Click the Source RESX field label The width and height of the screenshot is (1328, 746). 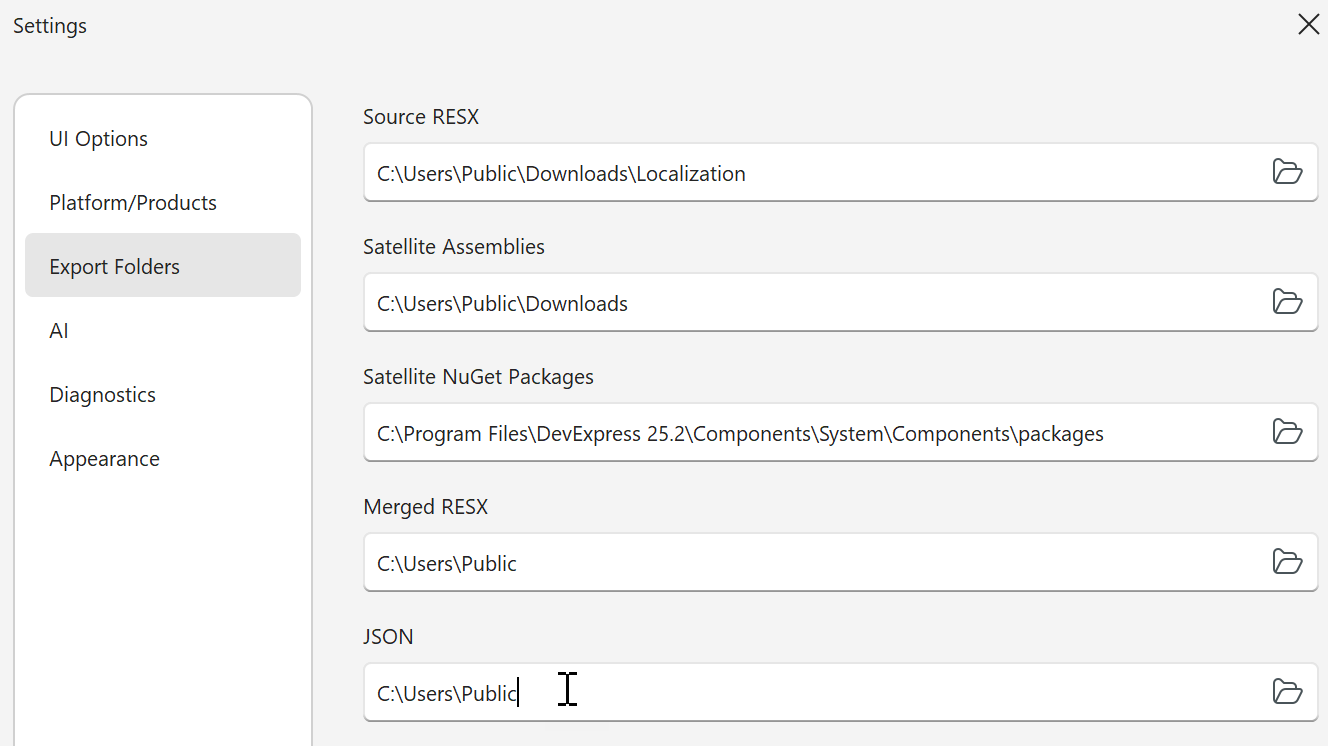pyautogui.click(x=421, y=117)
